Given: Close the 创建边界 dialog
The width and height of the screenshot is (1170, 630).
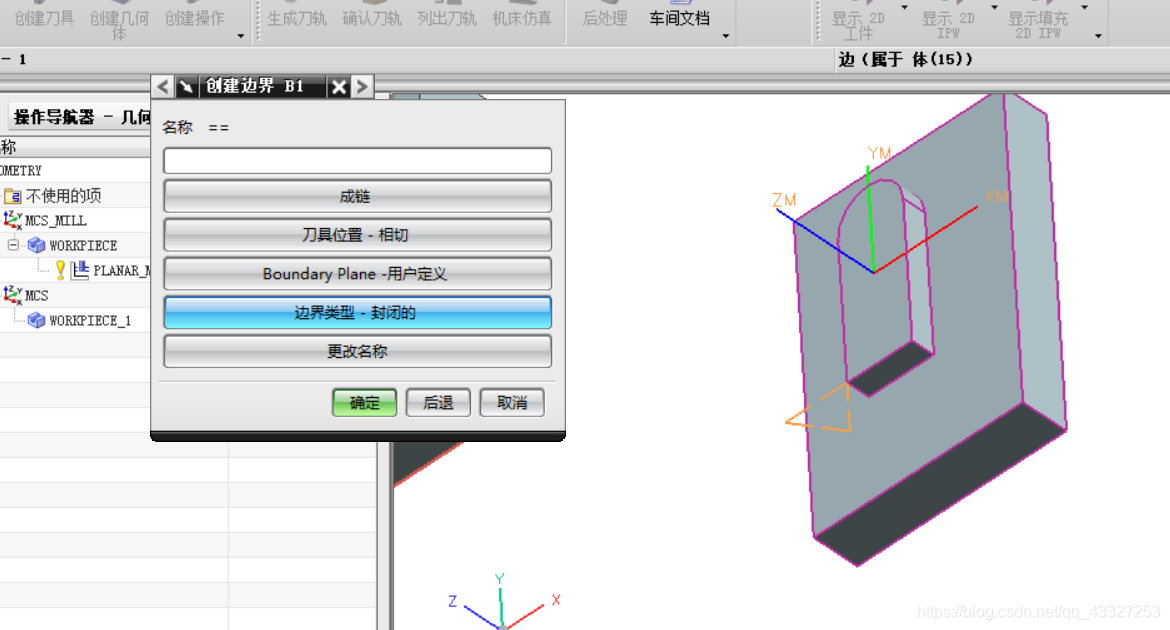Looking at the screenshot, I should click(x=339, y=87).
